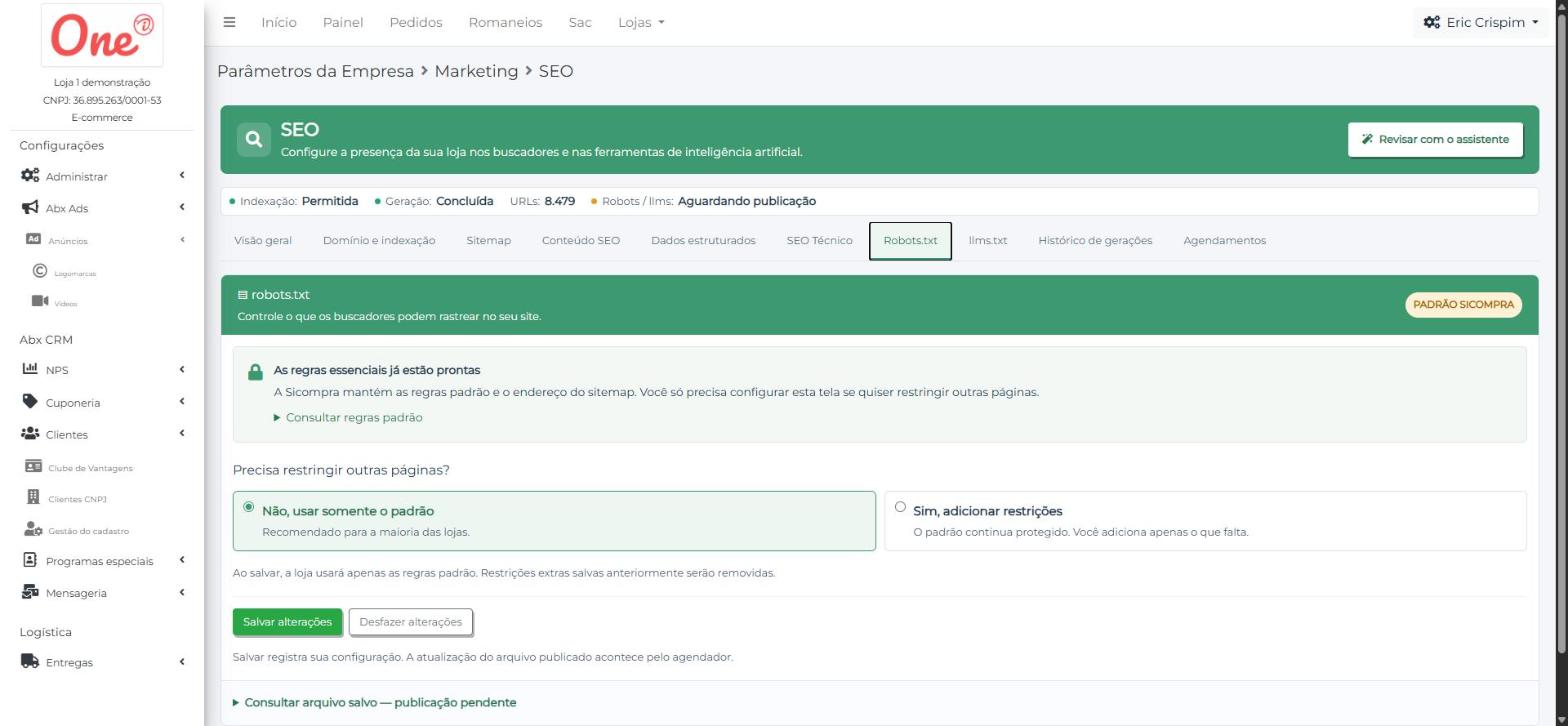Click the Vídeos camera icon
The image size is (1568, 726).
point(40,301)
